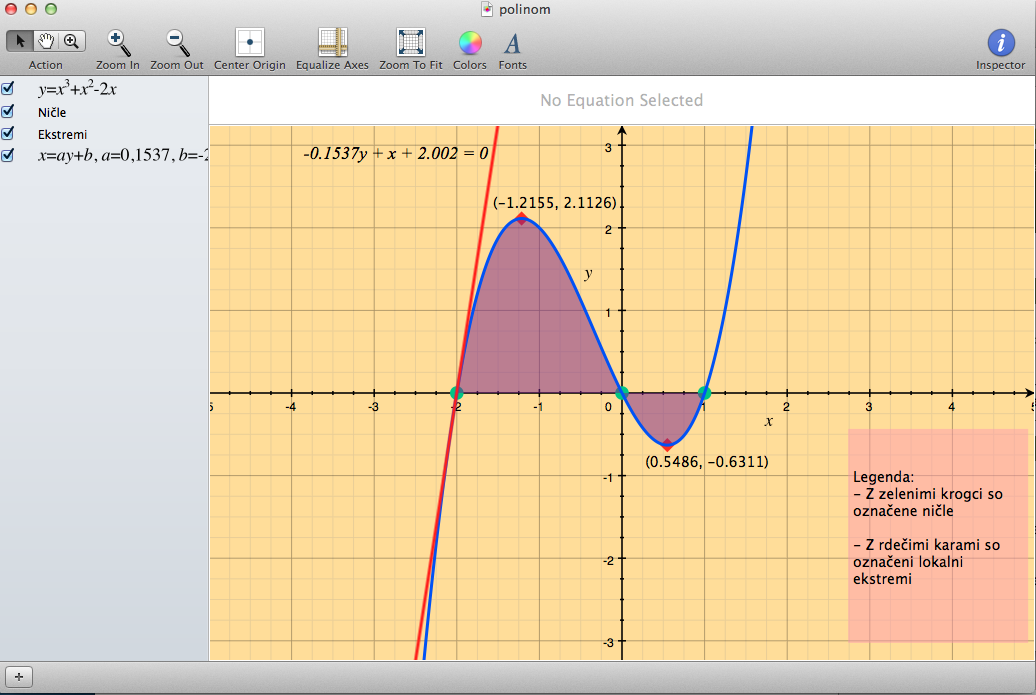Viewport: 1036px width, 695px height.
Task: Uncheck the x=ay+b equation checkbox
Action: point(8,155)
